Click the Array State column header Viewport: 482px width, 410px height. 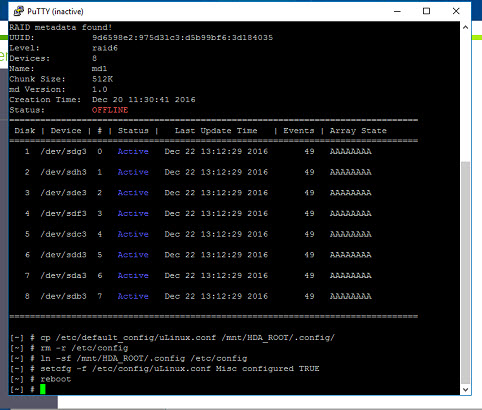point(358,131)
